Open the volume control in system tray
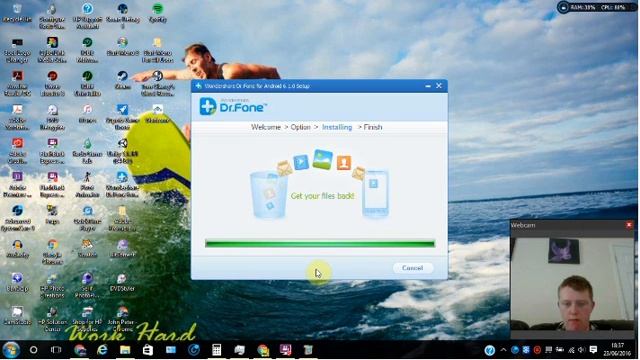 [582, 350]
